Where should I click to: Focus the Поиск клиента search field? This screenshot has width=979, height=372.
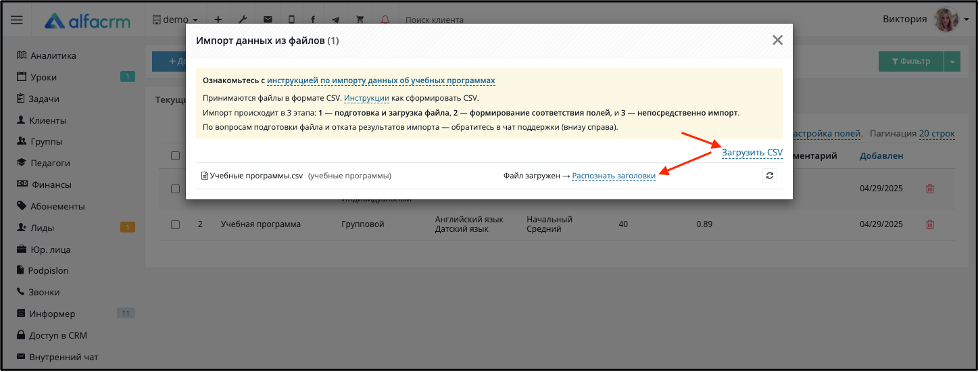coord(435,20)
